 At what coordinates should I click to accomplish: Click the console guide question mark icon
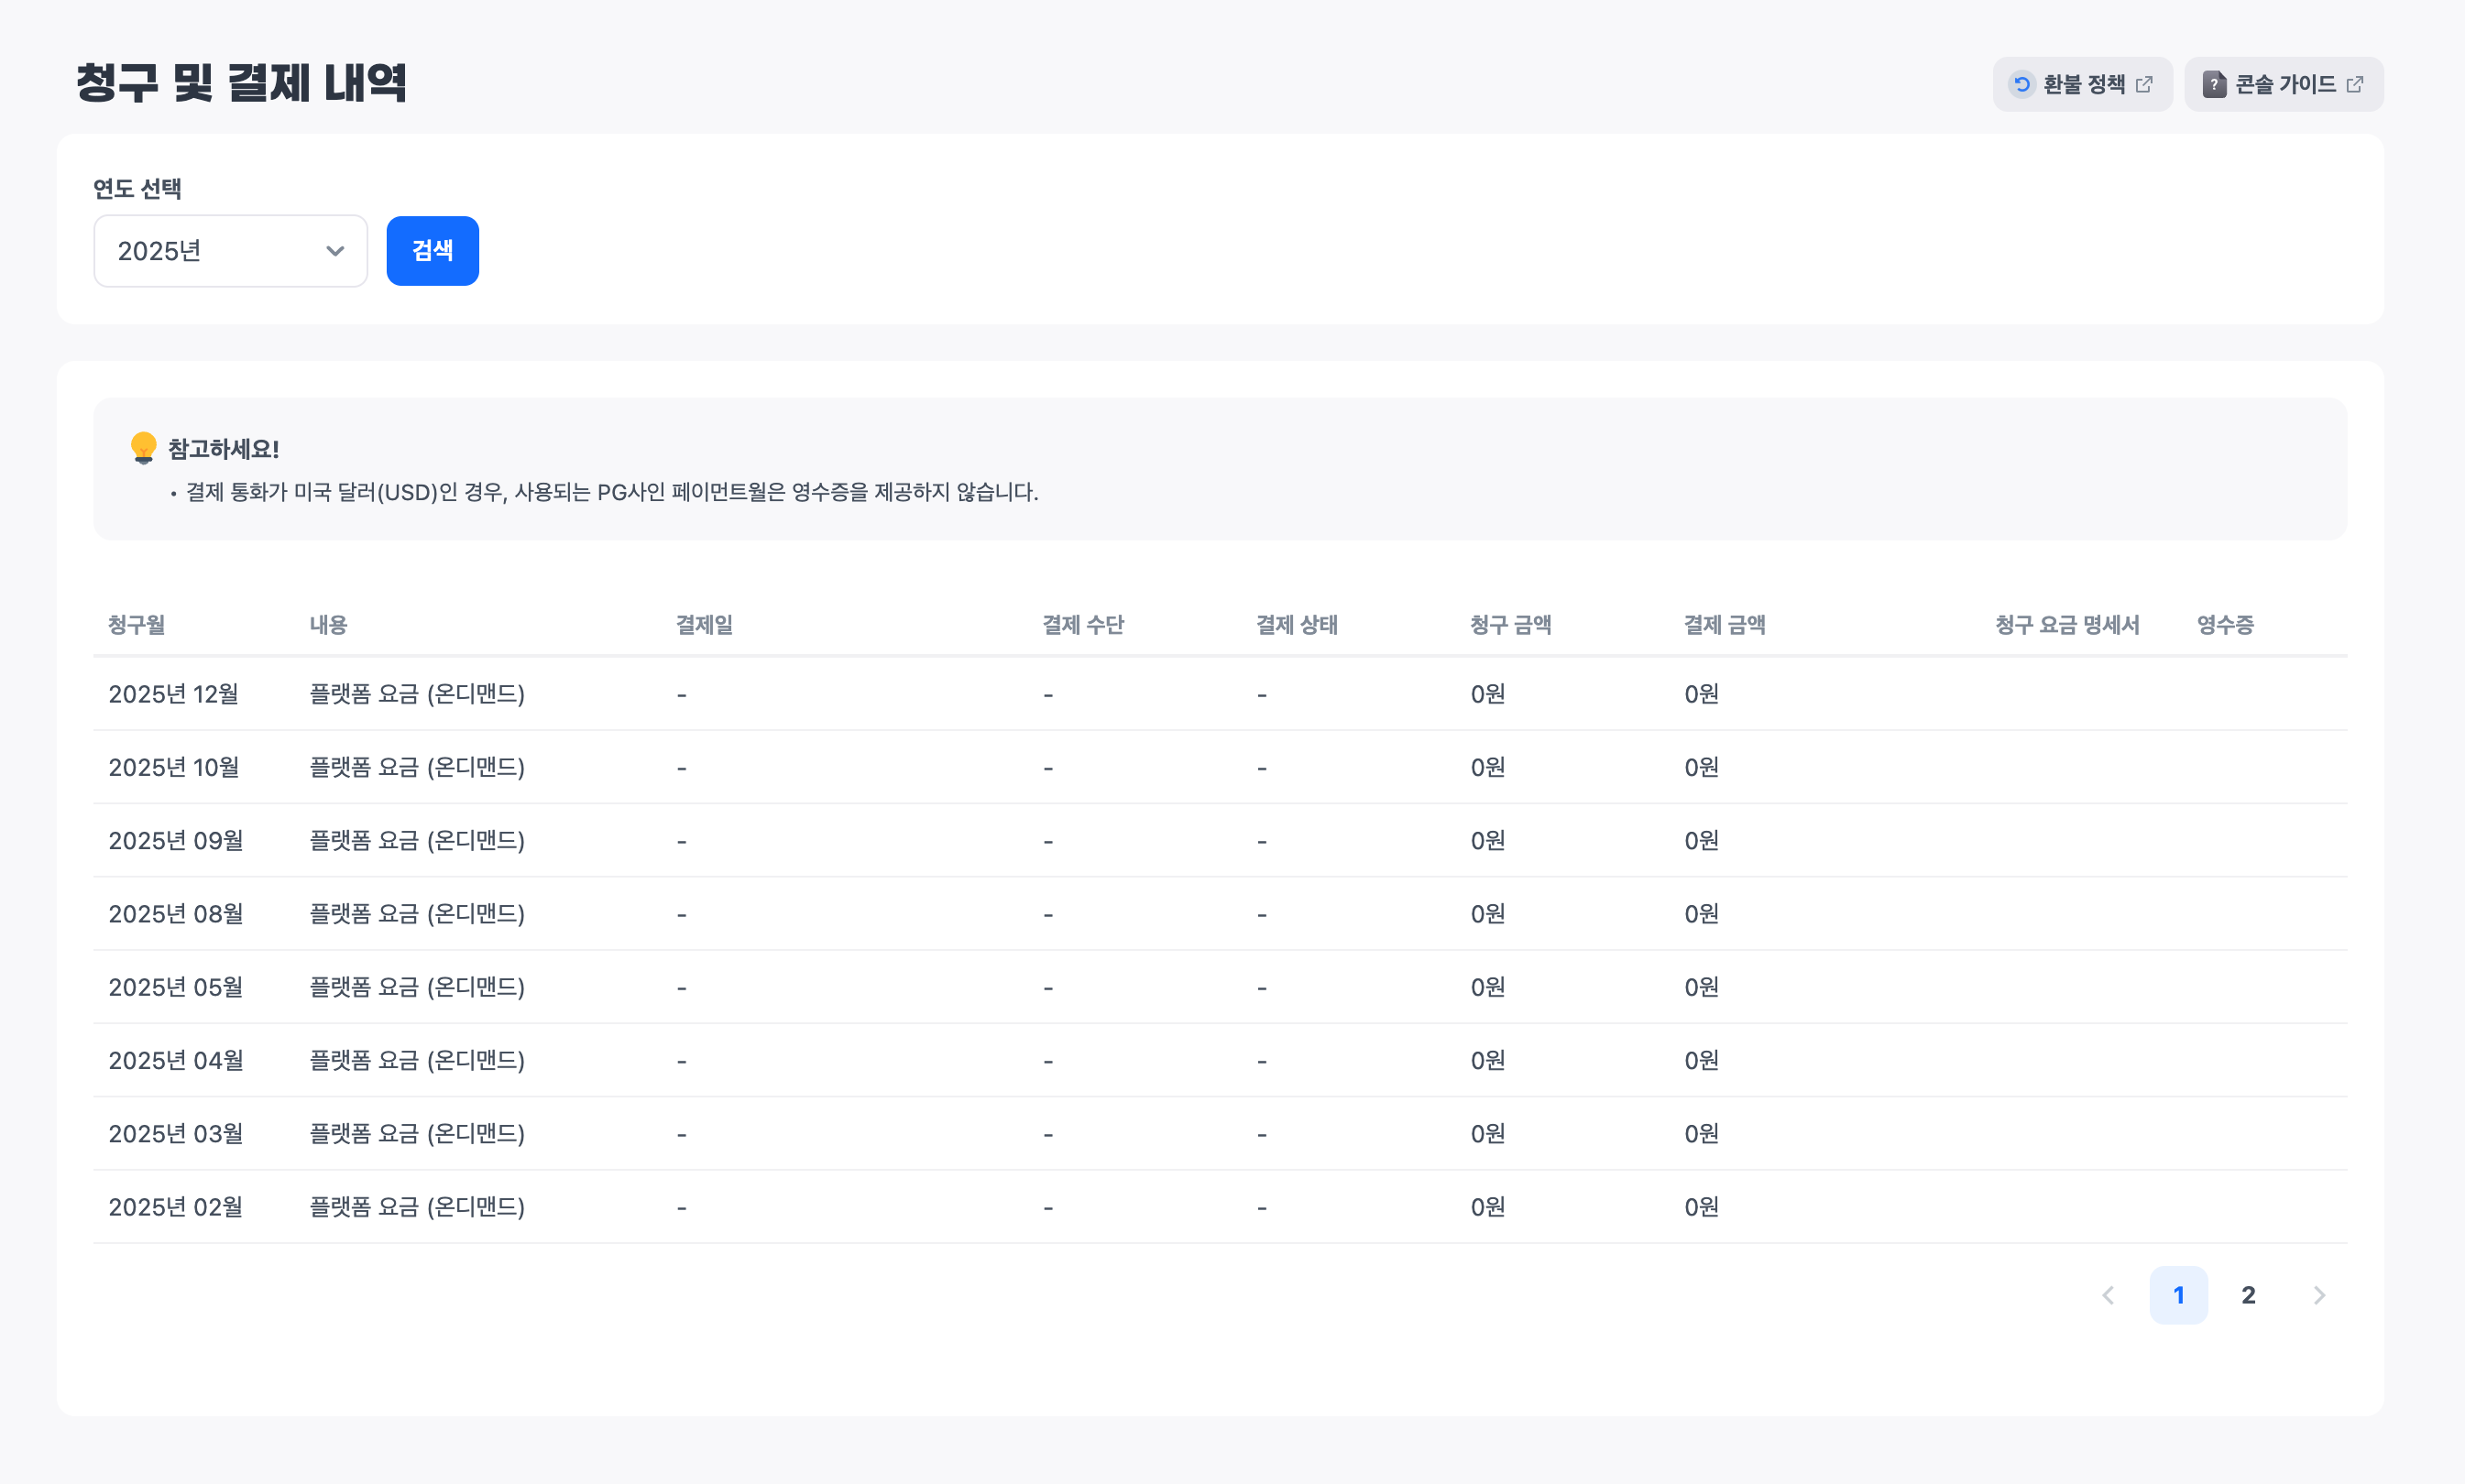[2214, 85]
